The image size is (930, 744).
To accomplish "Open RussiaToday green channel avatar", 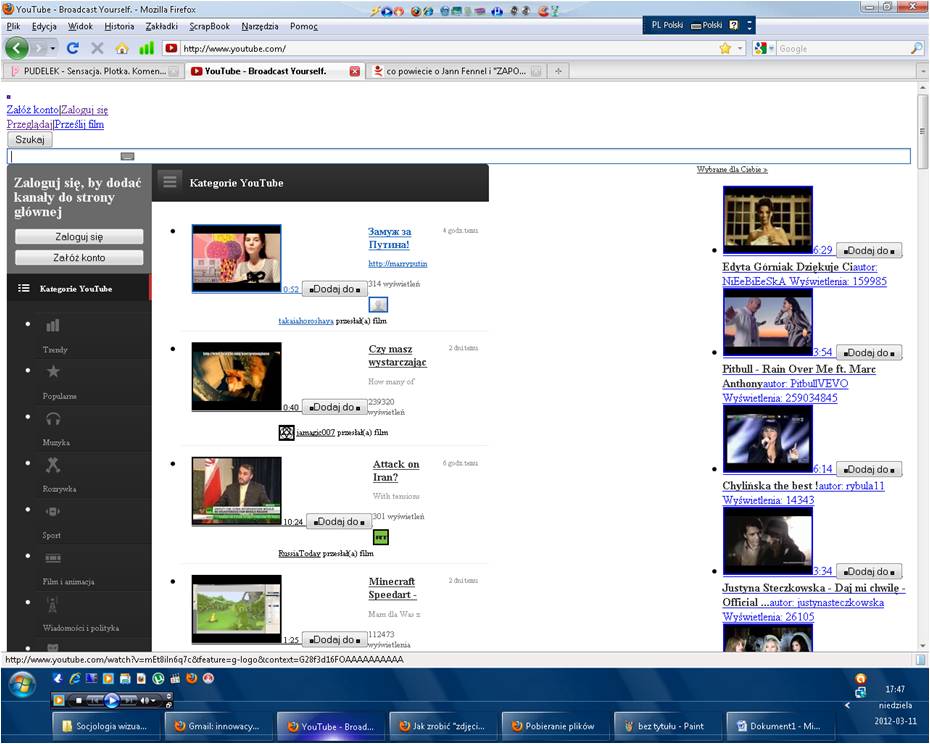I will [381, 538].
